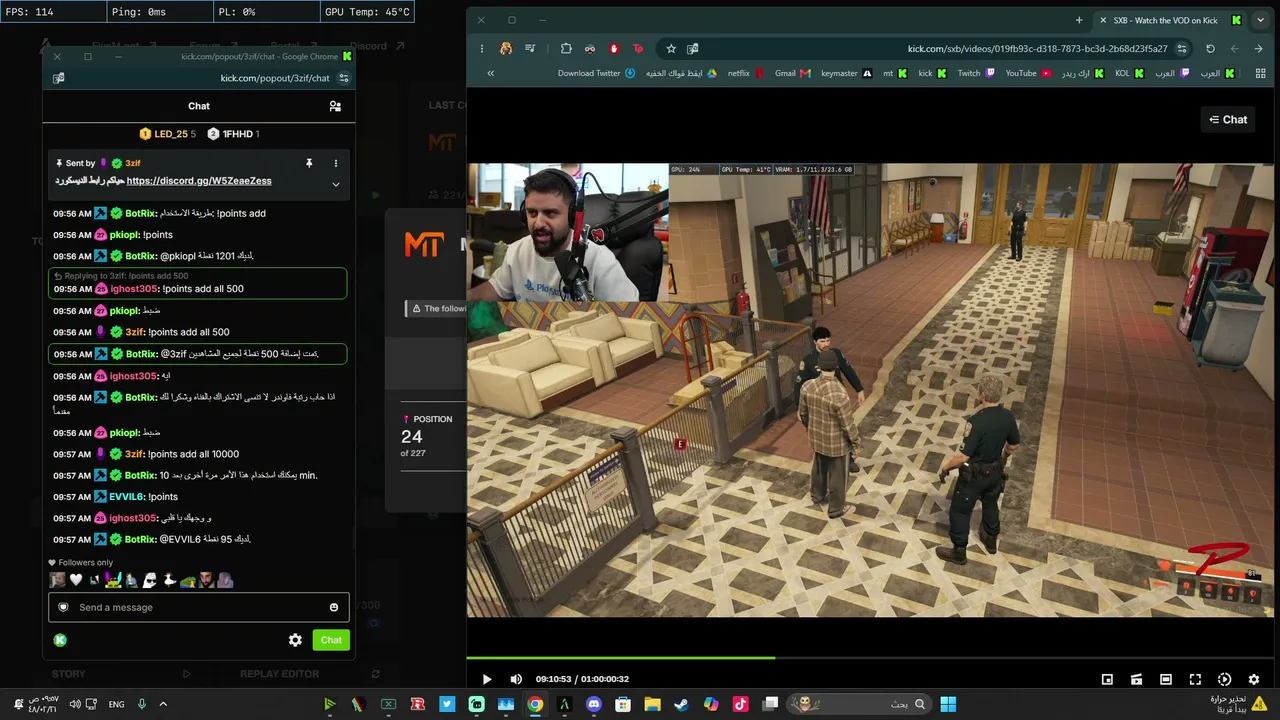
Task: Open the Chrome tab search dropdown
Action: [1260, 20]
